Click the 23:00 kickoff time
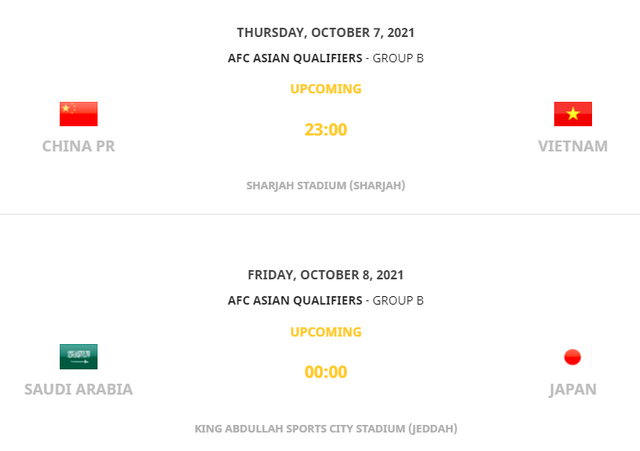The image size is (640, 451). (x=325, y=129)
